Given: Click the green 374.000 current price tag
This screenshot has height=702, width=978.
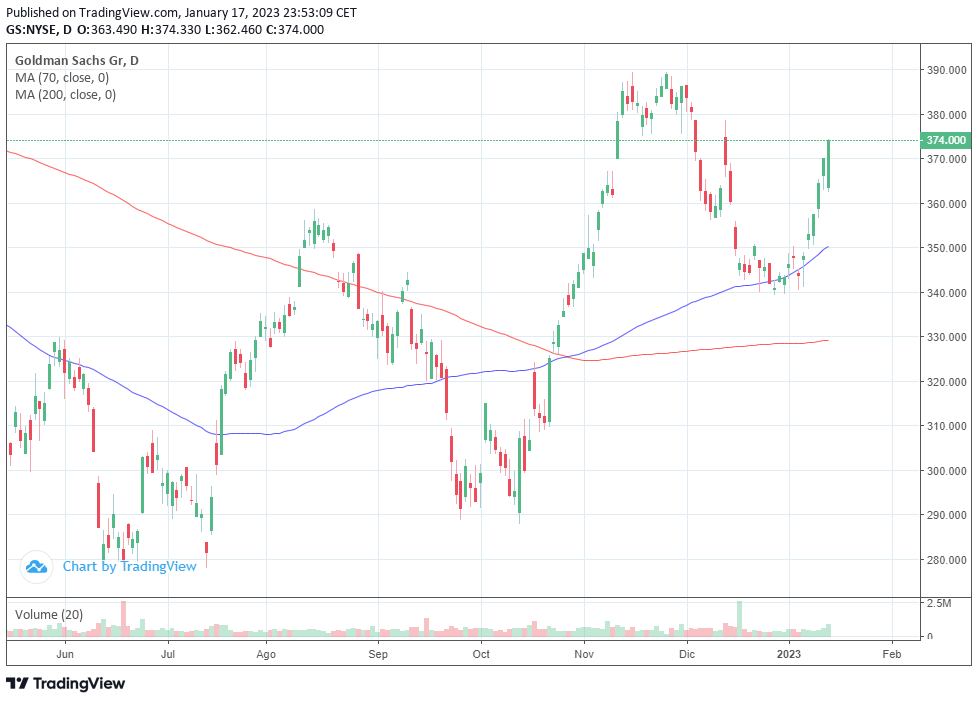Looking at the screenshot, I should (x=946, y=140).
